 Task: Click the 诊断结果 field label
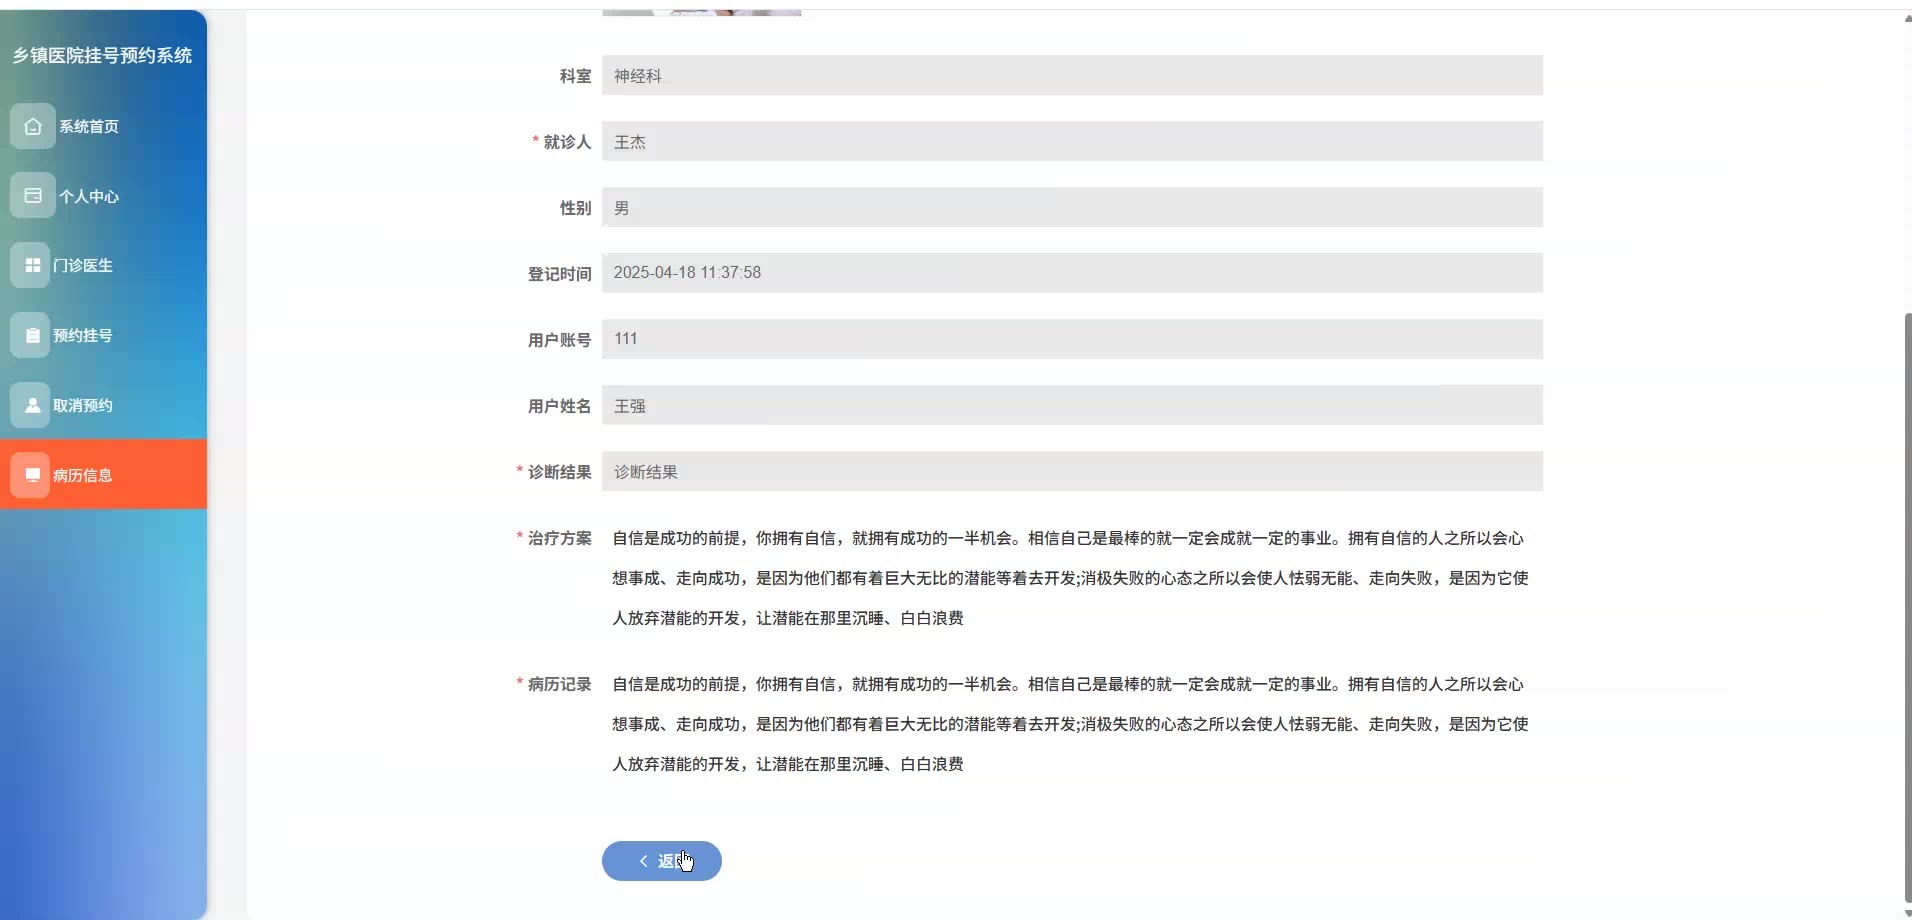[x=559, y=472]
